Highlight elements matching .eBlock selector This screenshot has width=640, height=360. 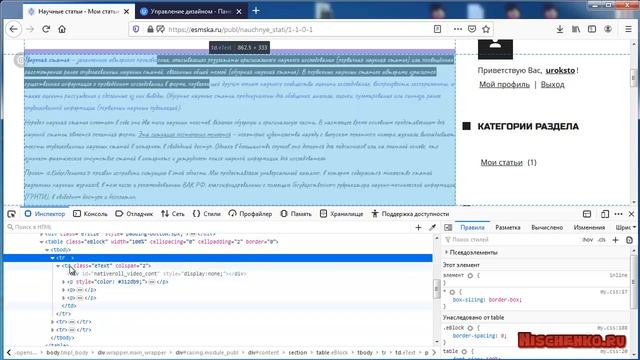pyautogui.click(x=470, y=328)
